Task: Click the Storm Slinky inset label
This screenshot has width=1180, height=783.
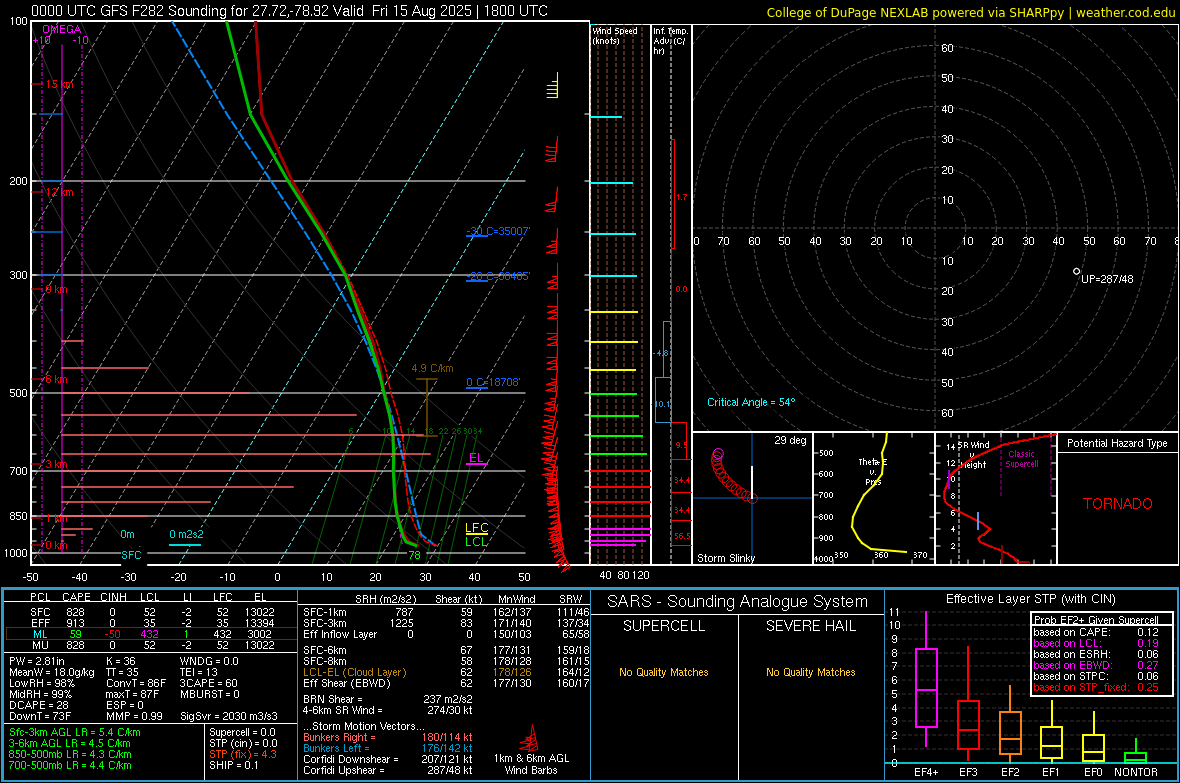Action: pyautogui.click(x=725, y=558)
